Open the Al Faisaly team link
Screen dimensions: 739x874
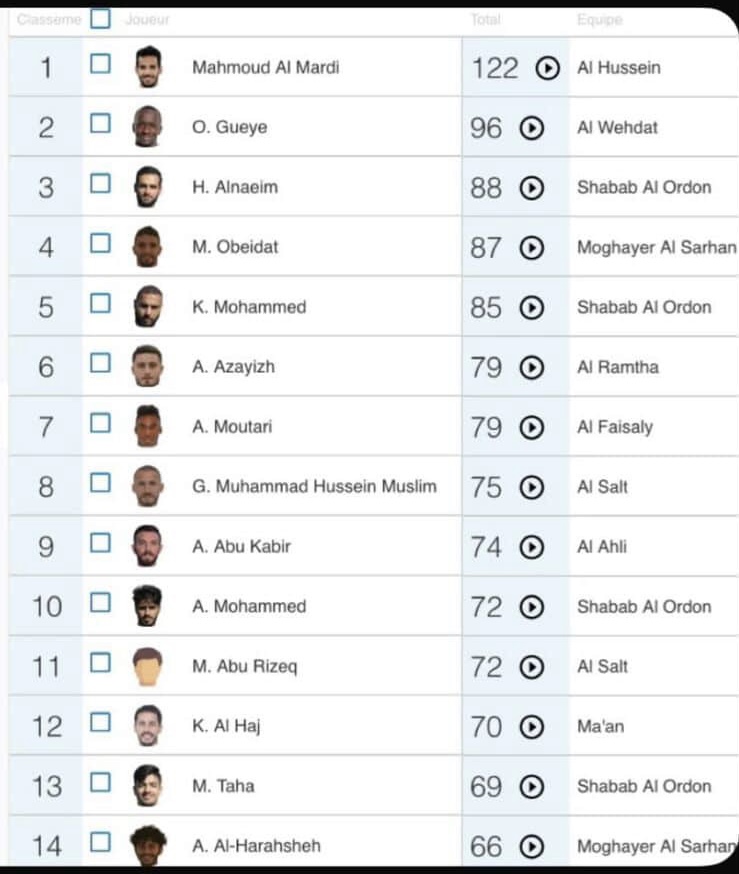pyautogui.click(x=615, y=427)
